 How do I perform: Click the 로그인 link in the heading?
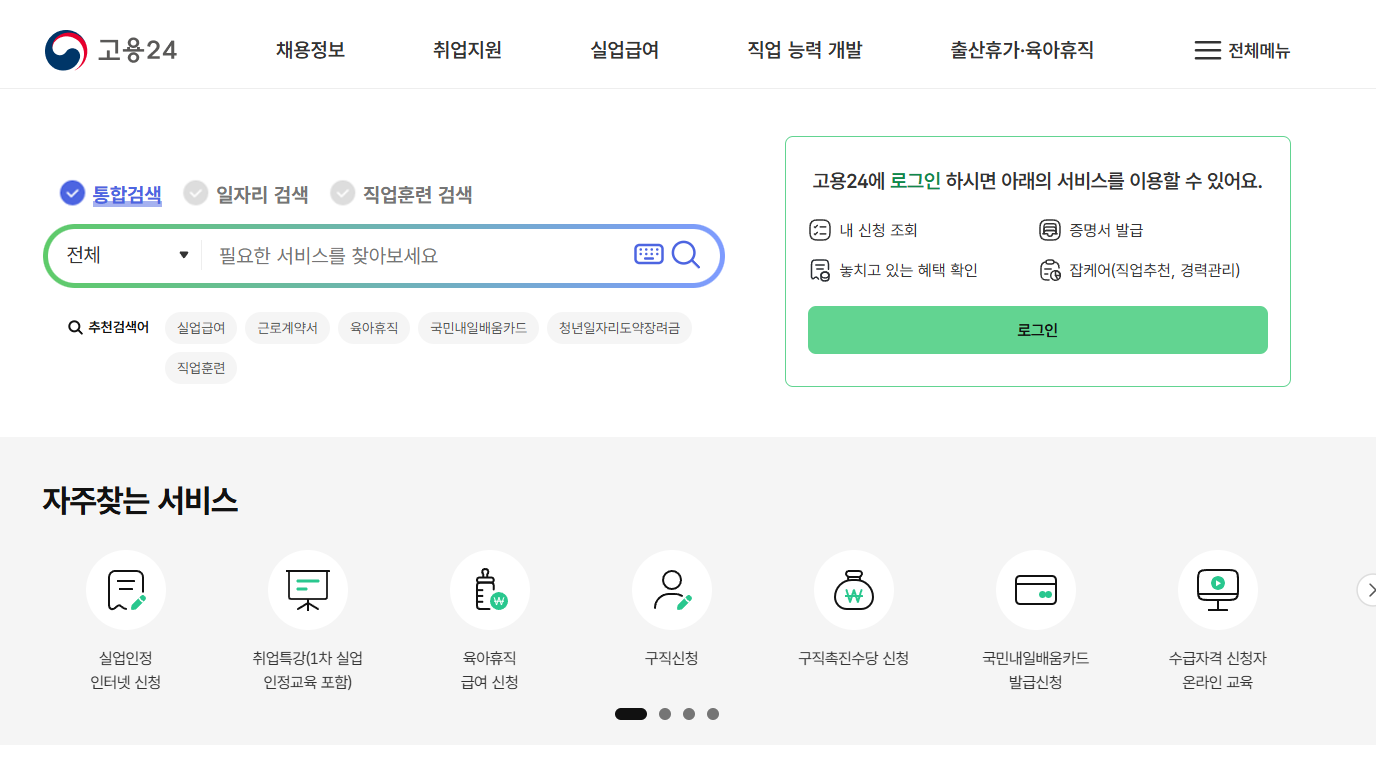click(x=915, y=181)
